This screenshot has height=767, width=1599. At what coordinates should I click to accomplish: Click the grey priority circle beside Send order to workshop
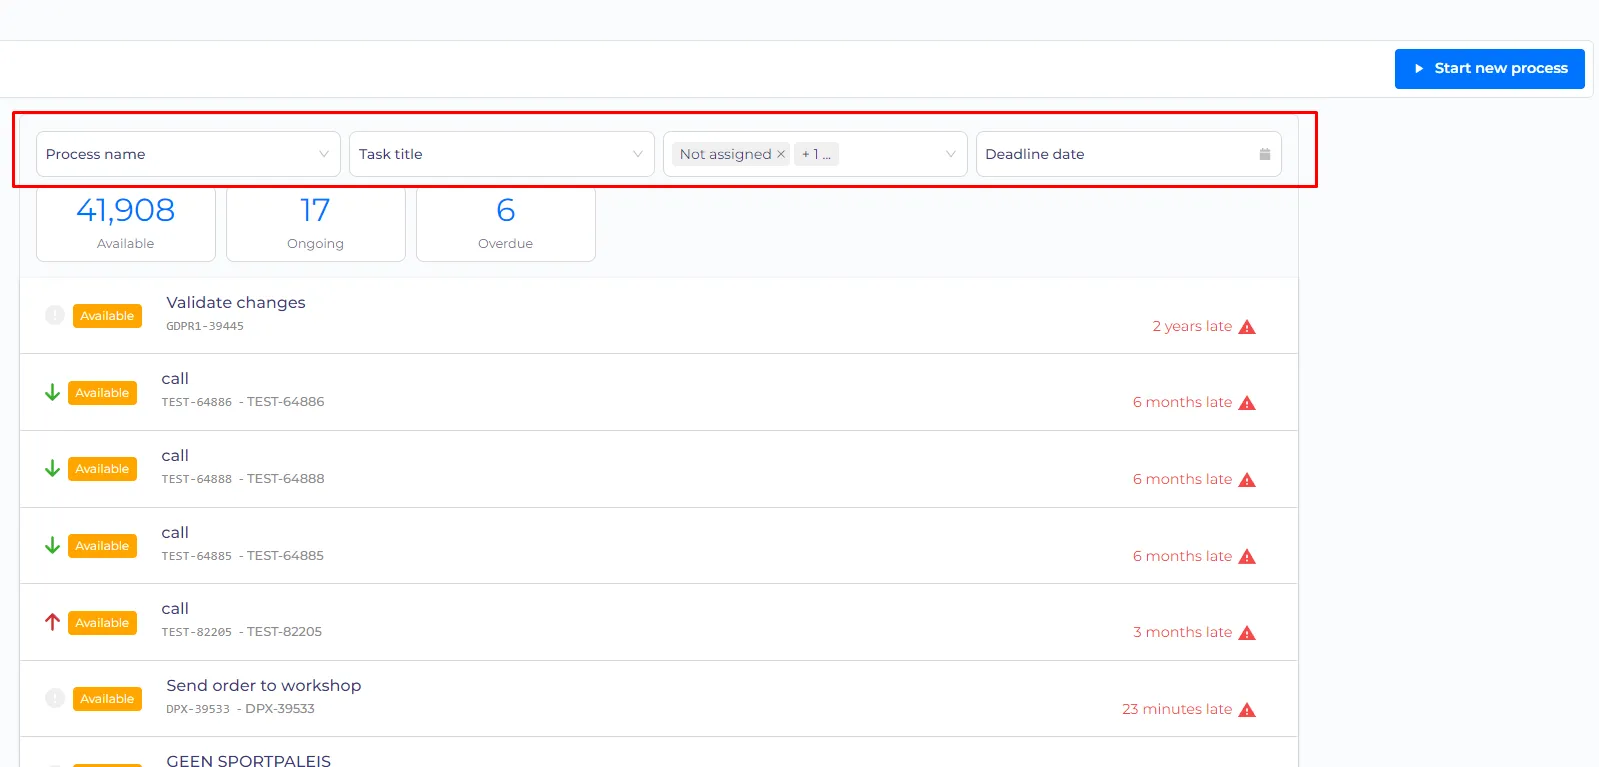tap(55, 698)
